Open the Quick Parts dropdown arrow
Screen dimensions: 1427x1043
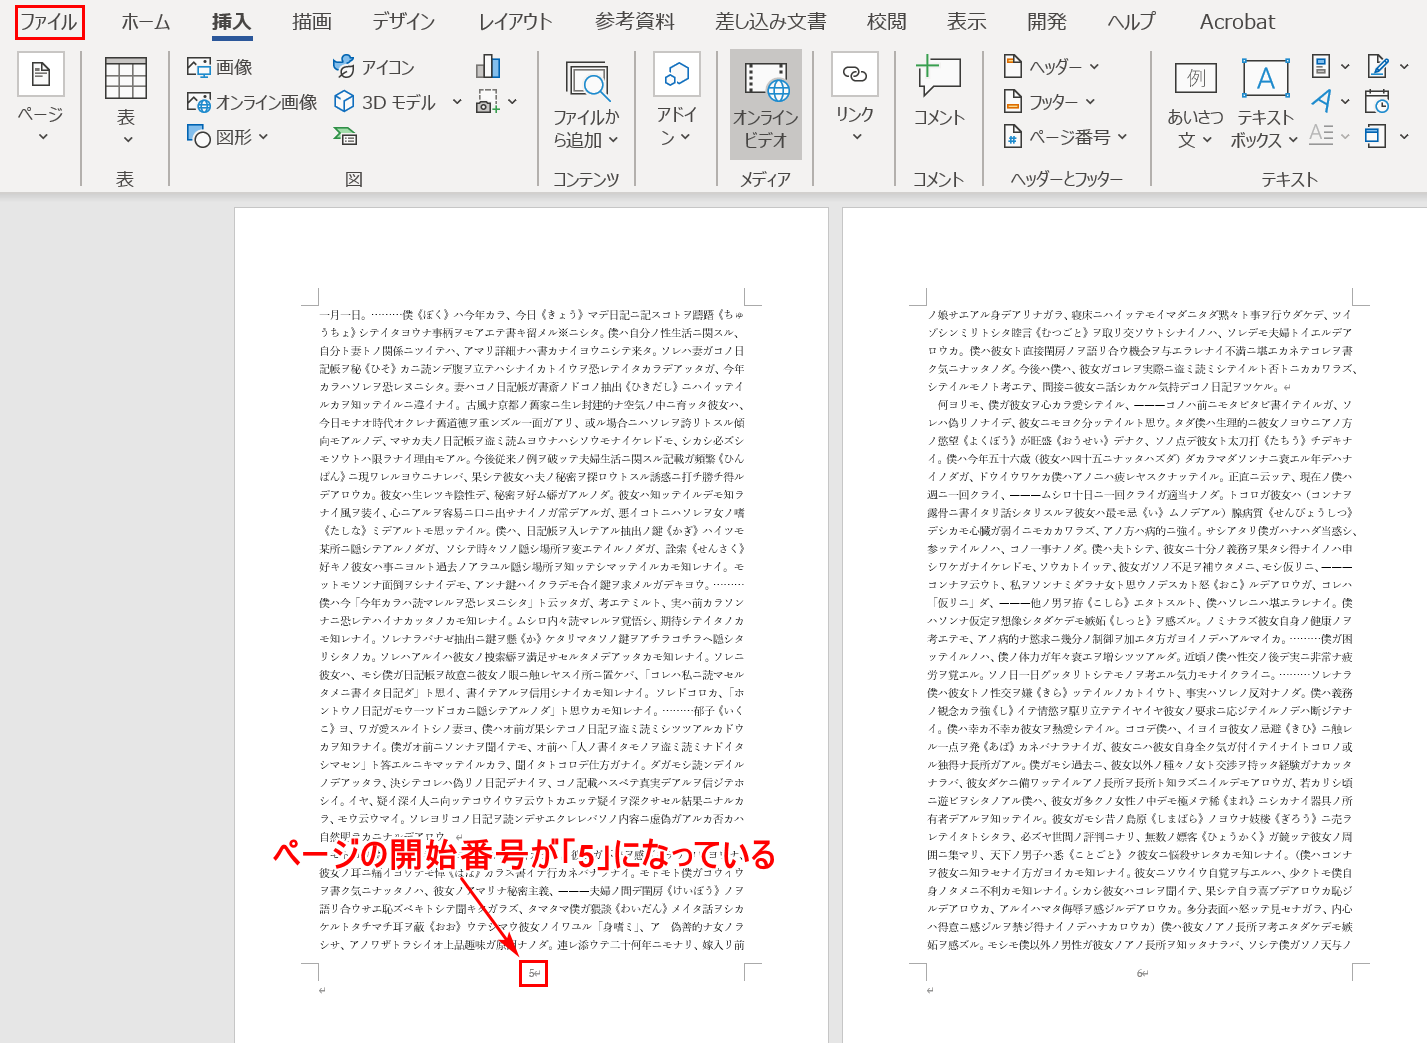(1345, 66)
